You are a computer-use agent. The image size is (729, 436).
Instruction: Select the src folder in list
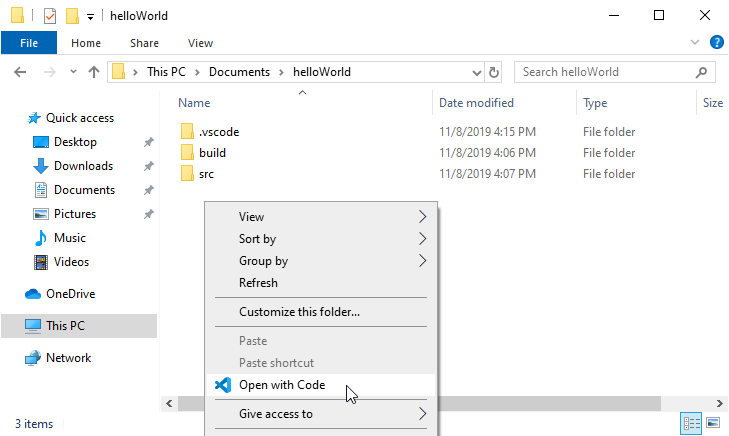coord(206,174)
